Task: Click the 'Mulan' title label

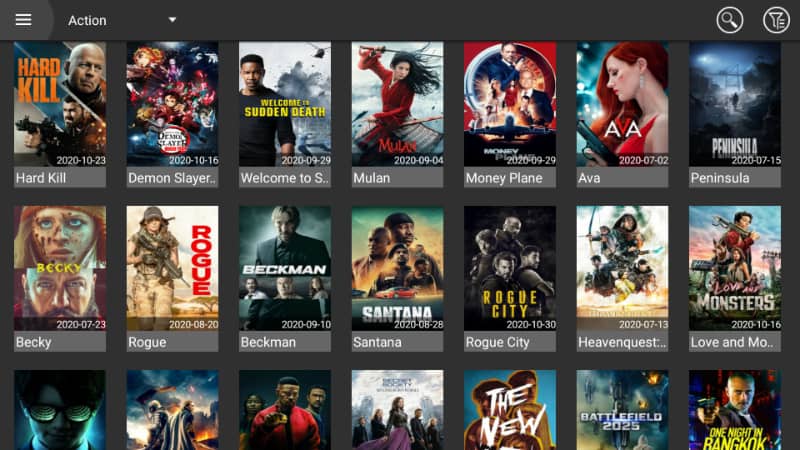Action: [397, 178]
